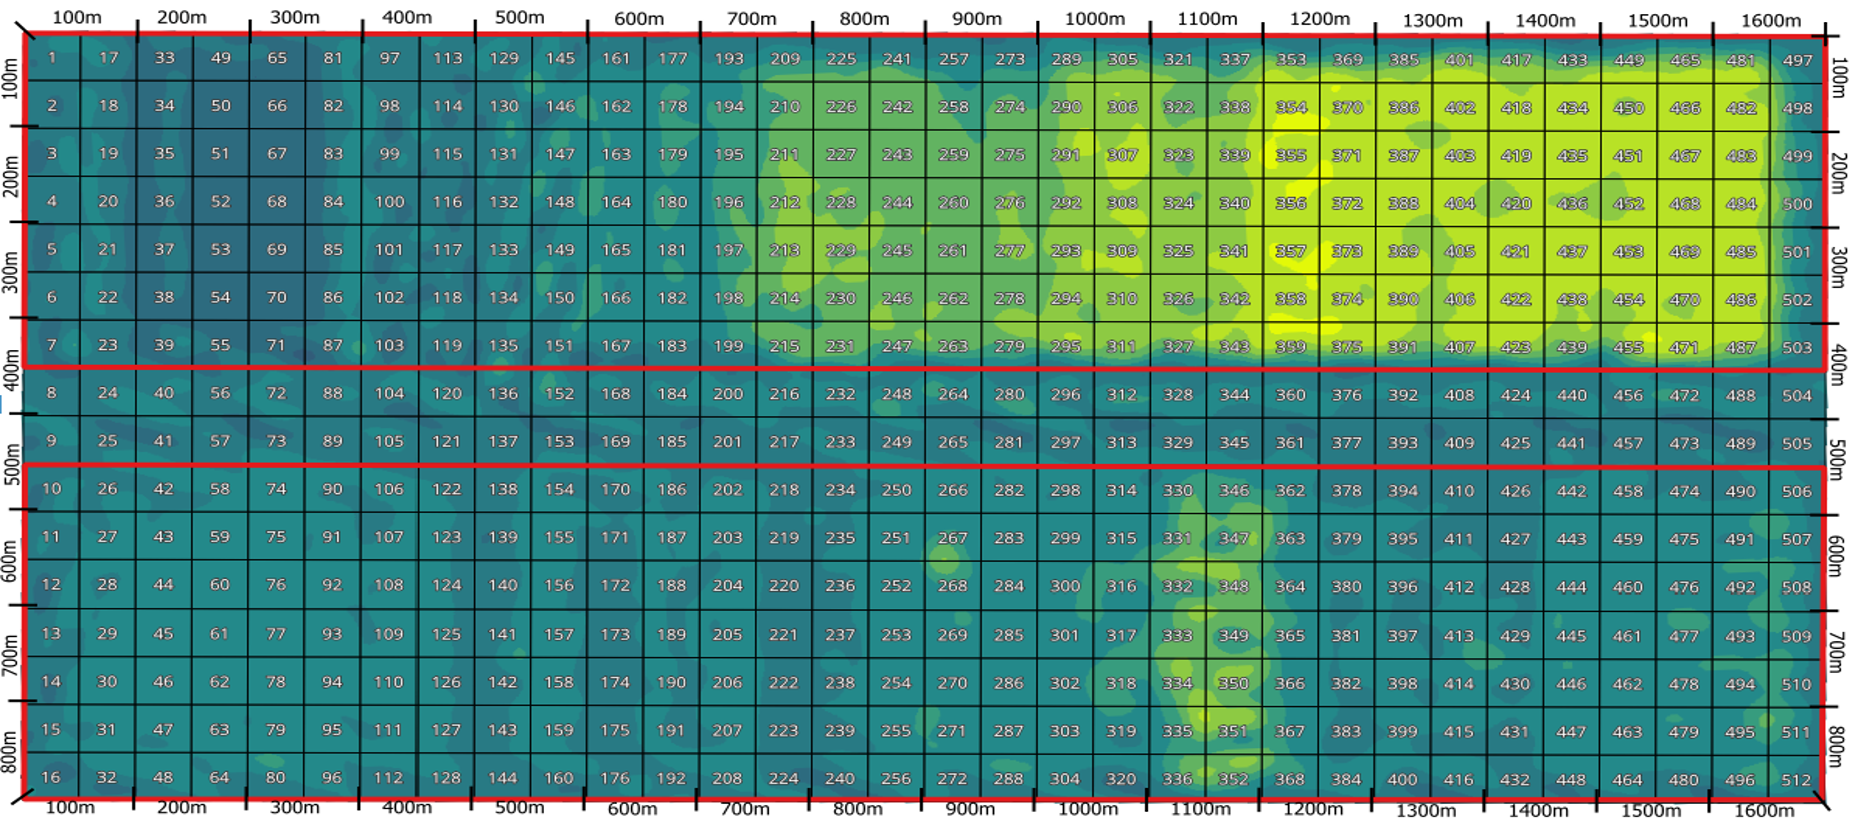
Task: Select grid cell 441
Action: pos(1571,442)
